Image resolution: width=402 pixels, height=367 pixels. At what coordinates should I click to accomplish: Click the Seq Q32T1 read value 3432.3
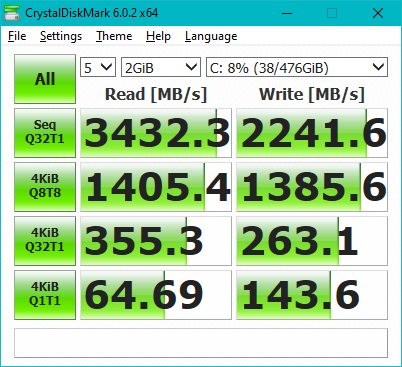pos(156,133)
